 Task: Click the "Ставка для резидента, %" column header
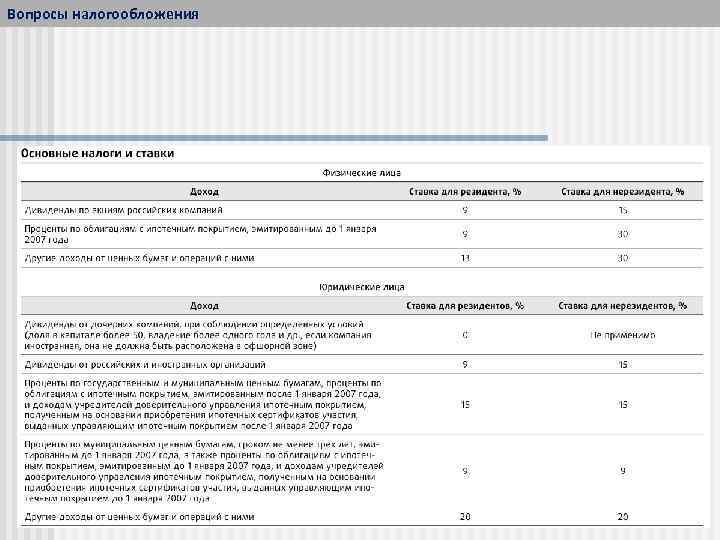click(x=465, y=192)
